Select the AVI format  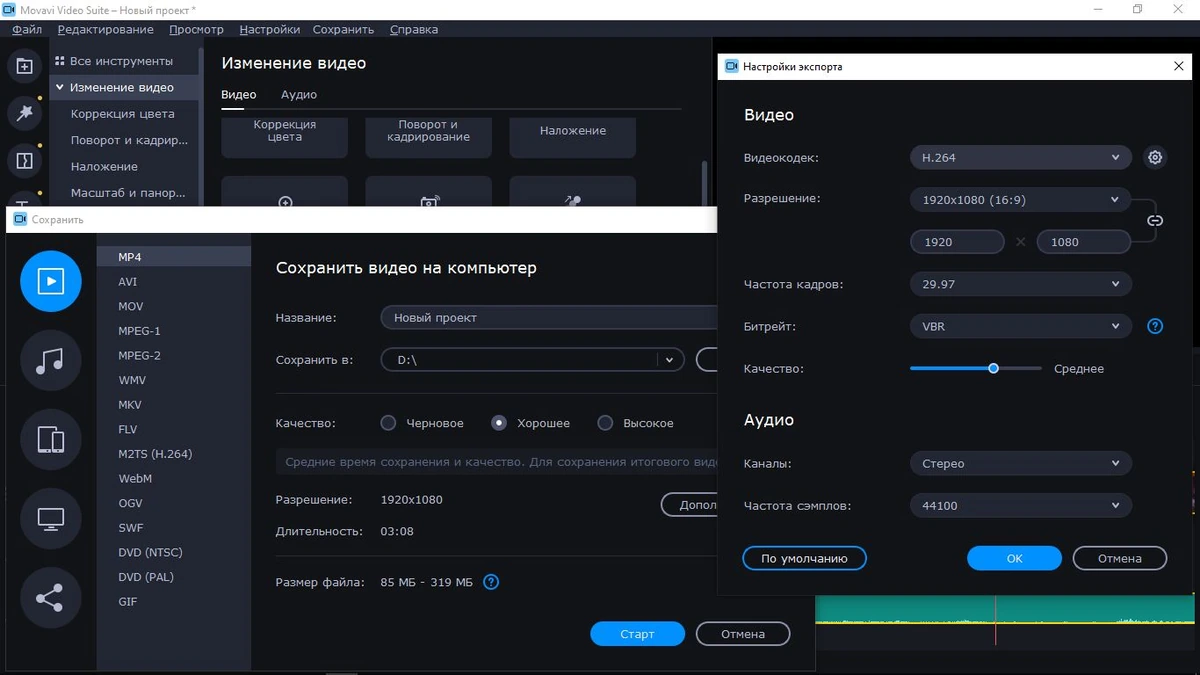[174, 282]
